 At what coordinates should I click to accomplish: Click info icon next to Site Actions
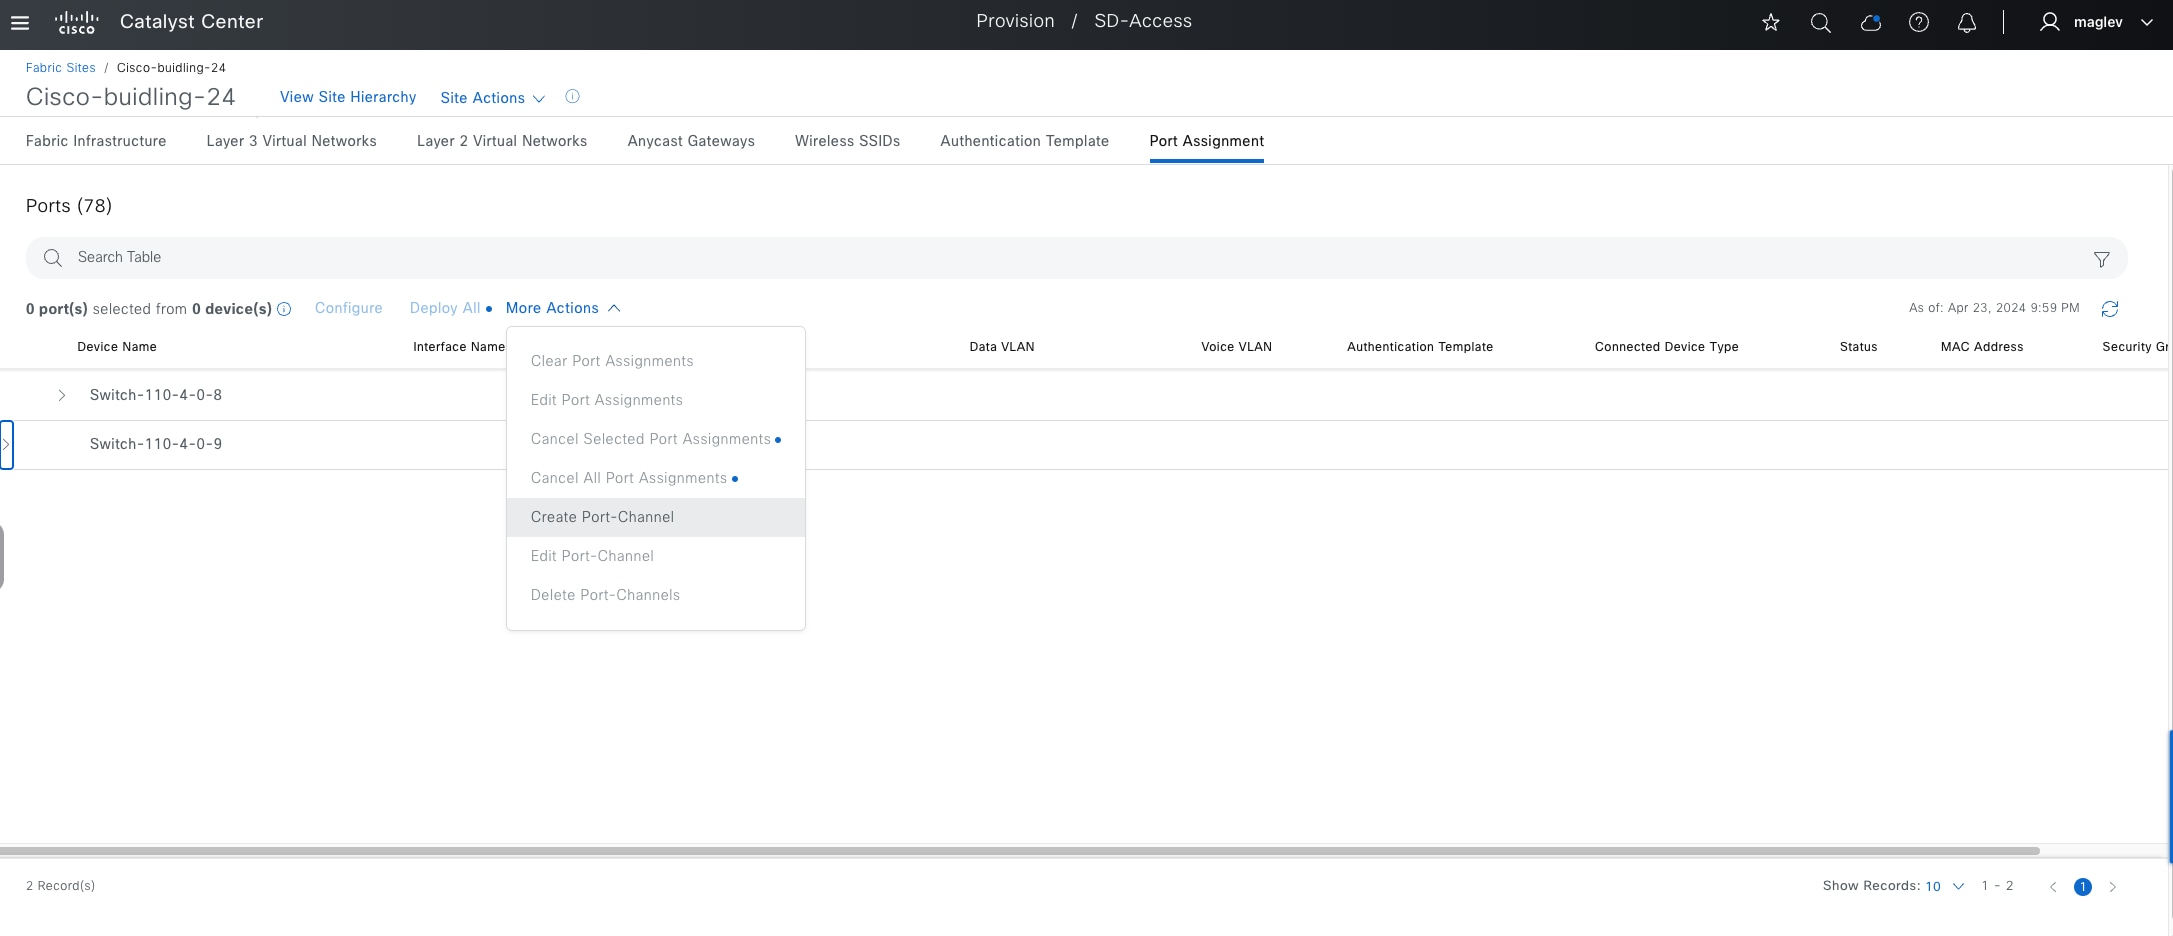[572, 97]
